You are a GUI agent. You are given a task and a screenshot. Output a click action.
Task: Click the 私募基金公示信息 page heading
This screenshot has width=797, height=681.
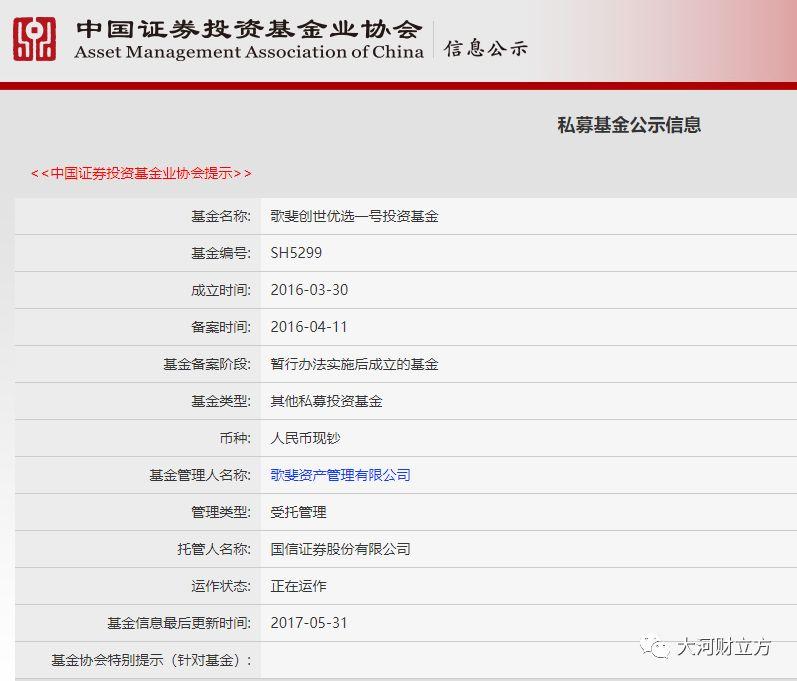click(629, 125)
